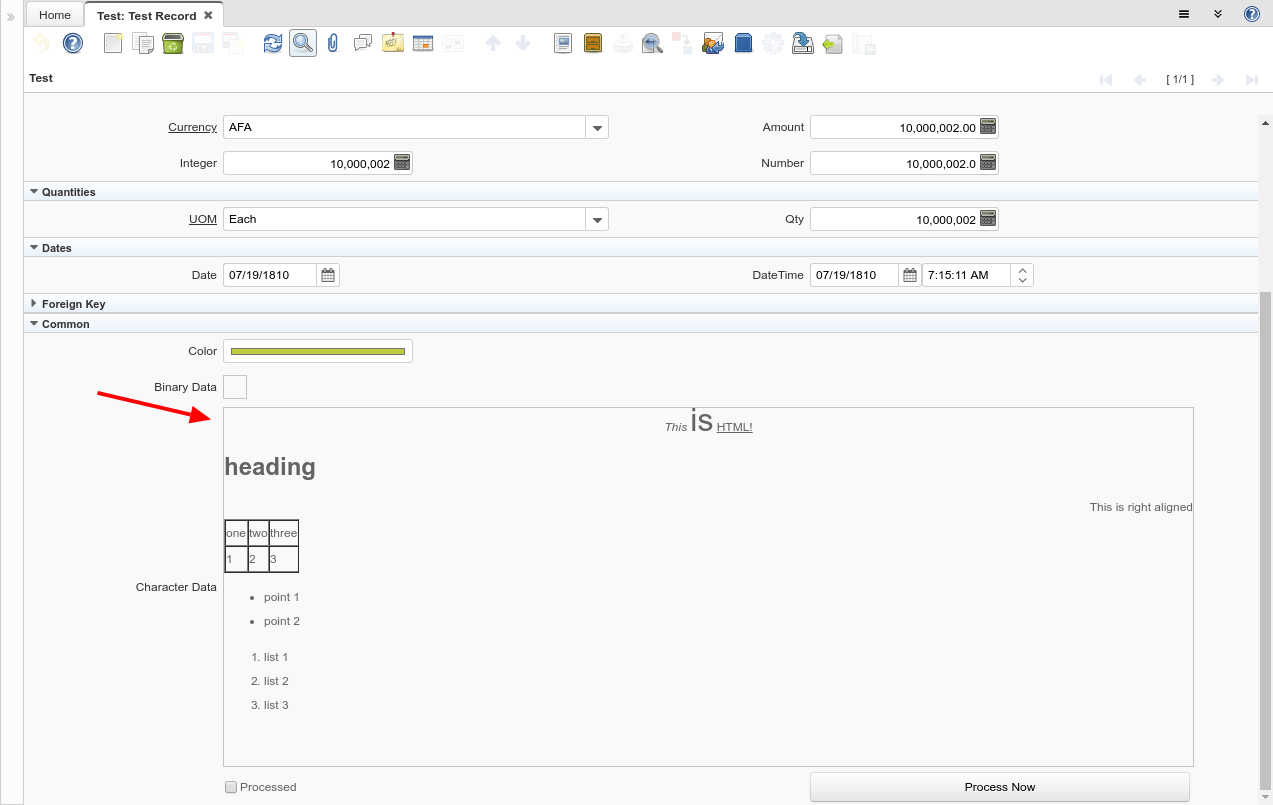The height and width of the screenshot is (805, 1273).
Task: Create a new record with New icon
Action: (113, 43)
